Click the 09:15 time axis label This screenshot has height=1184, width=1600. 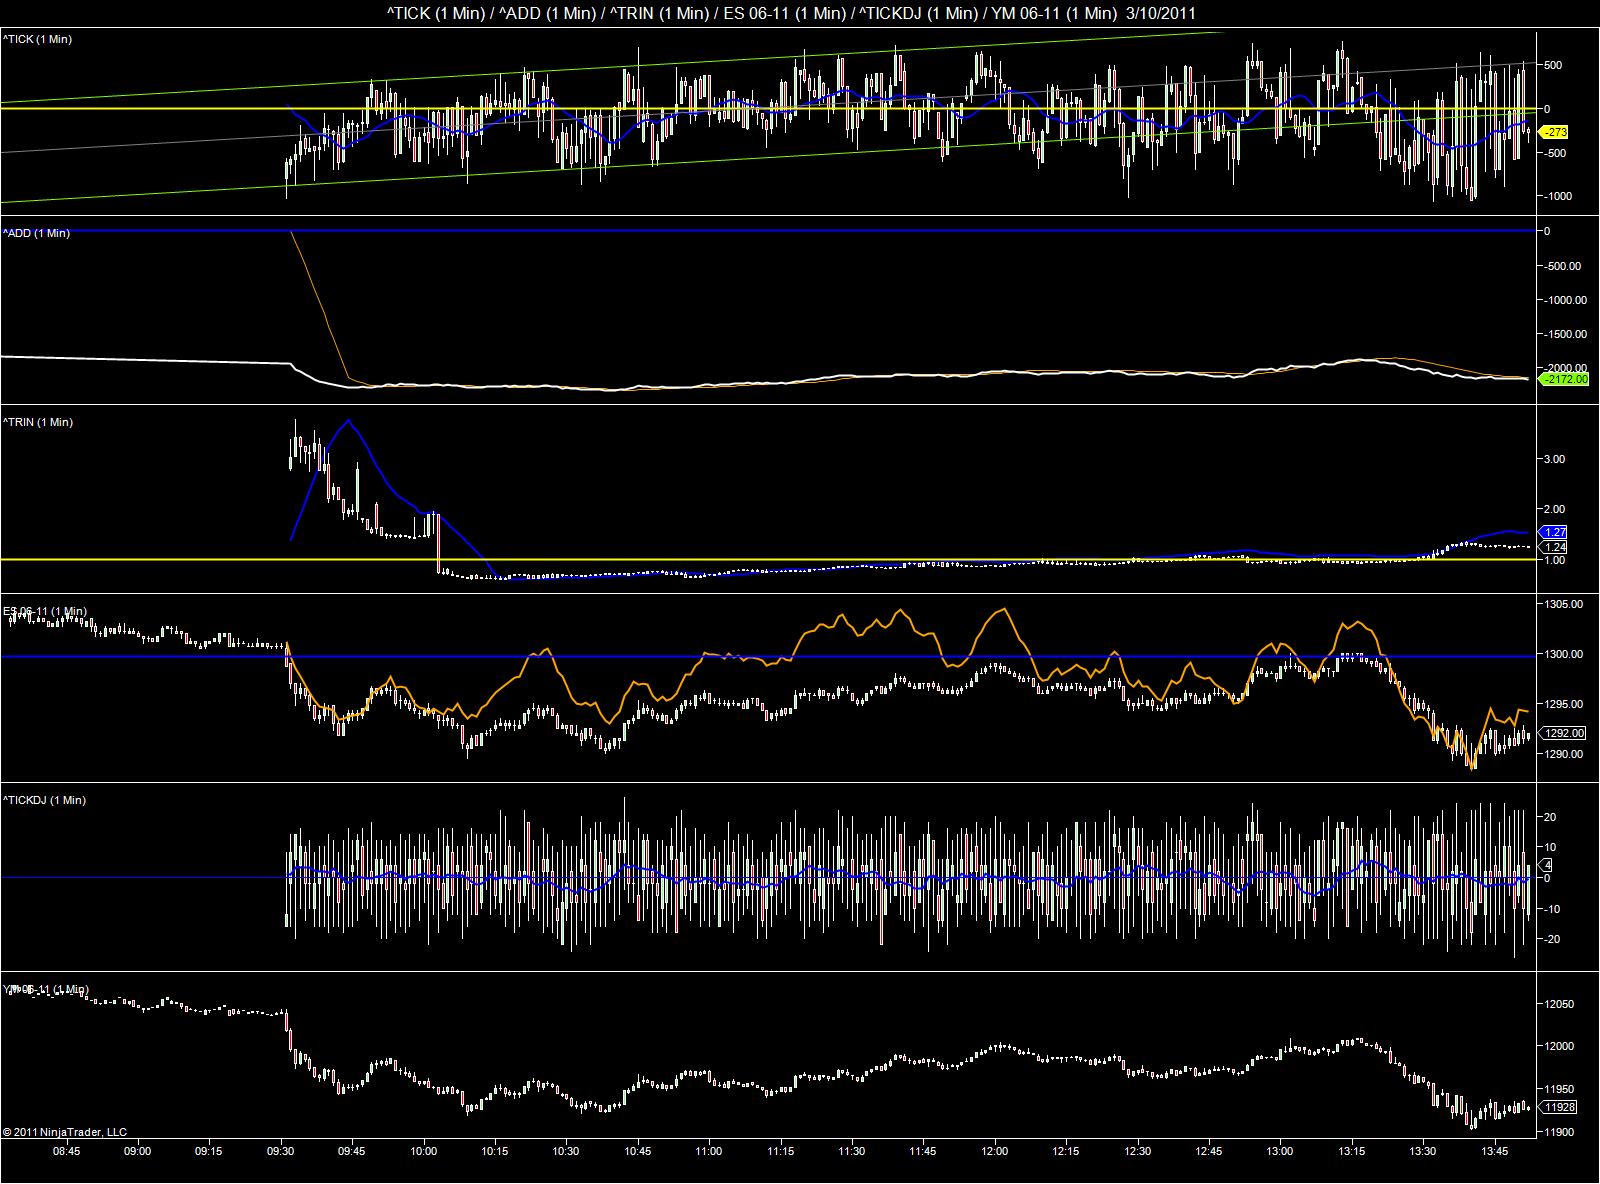point(209,1151)
